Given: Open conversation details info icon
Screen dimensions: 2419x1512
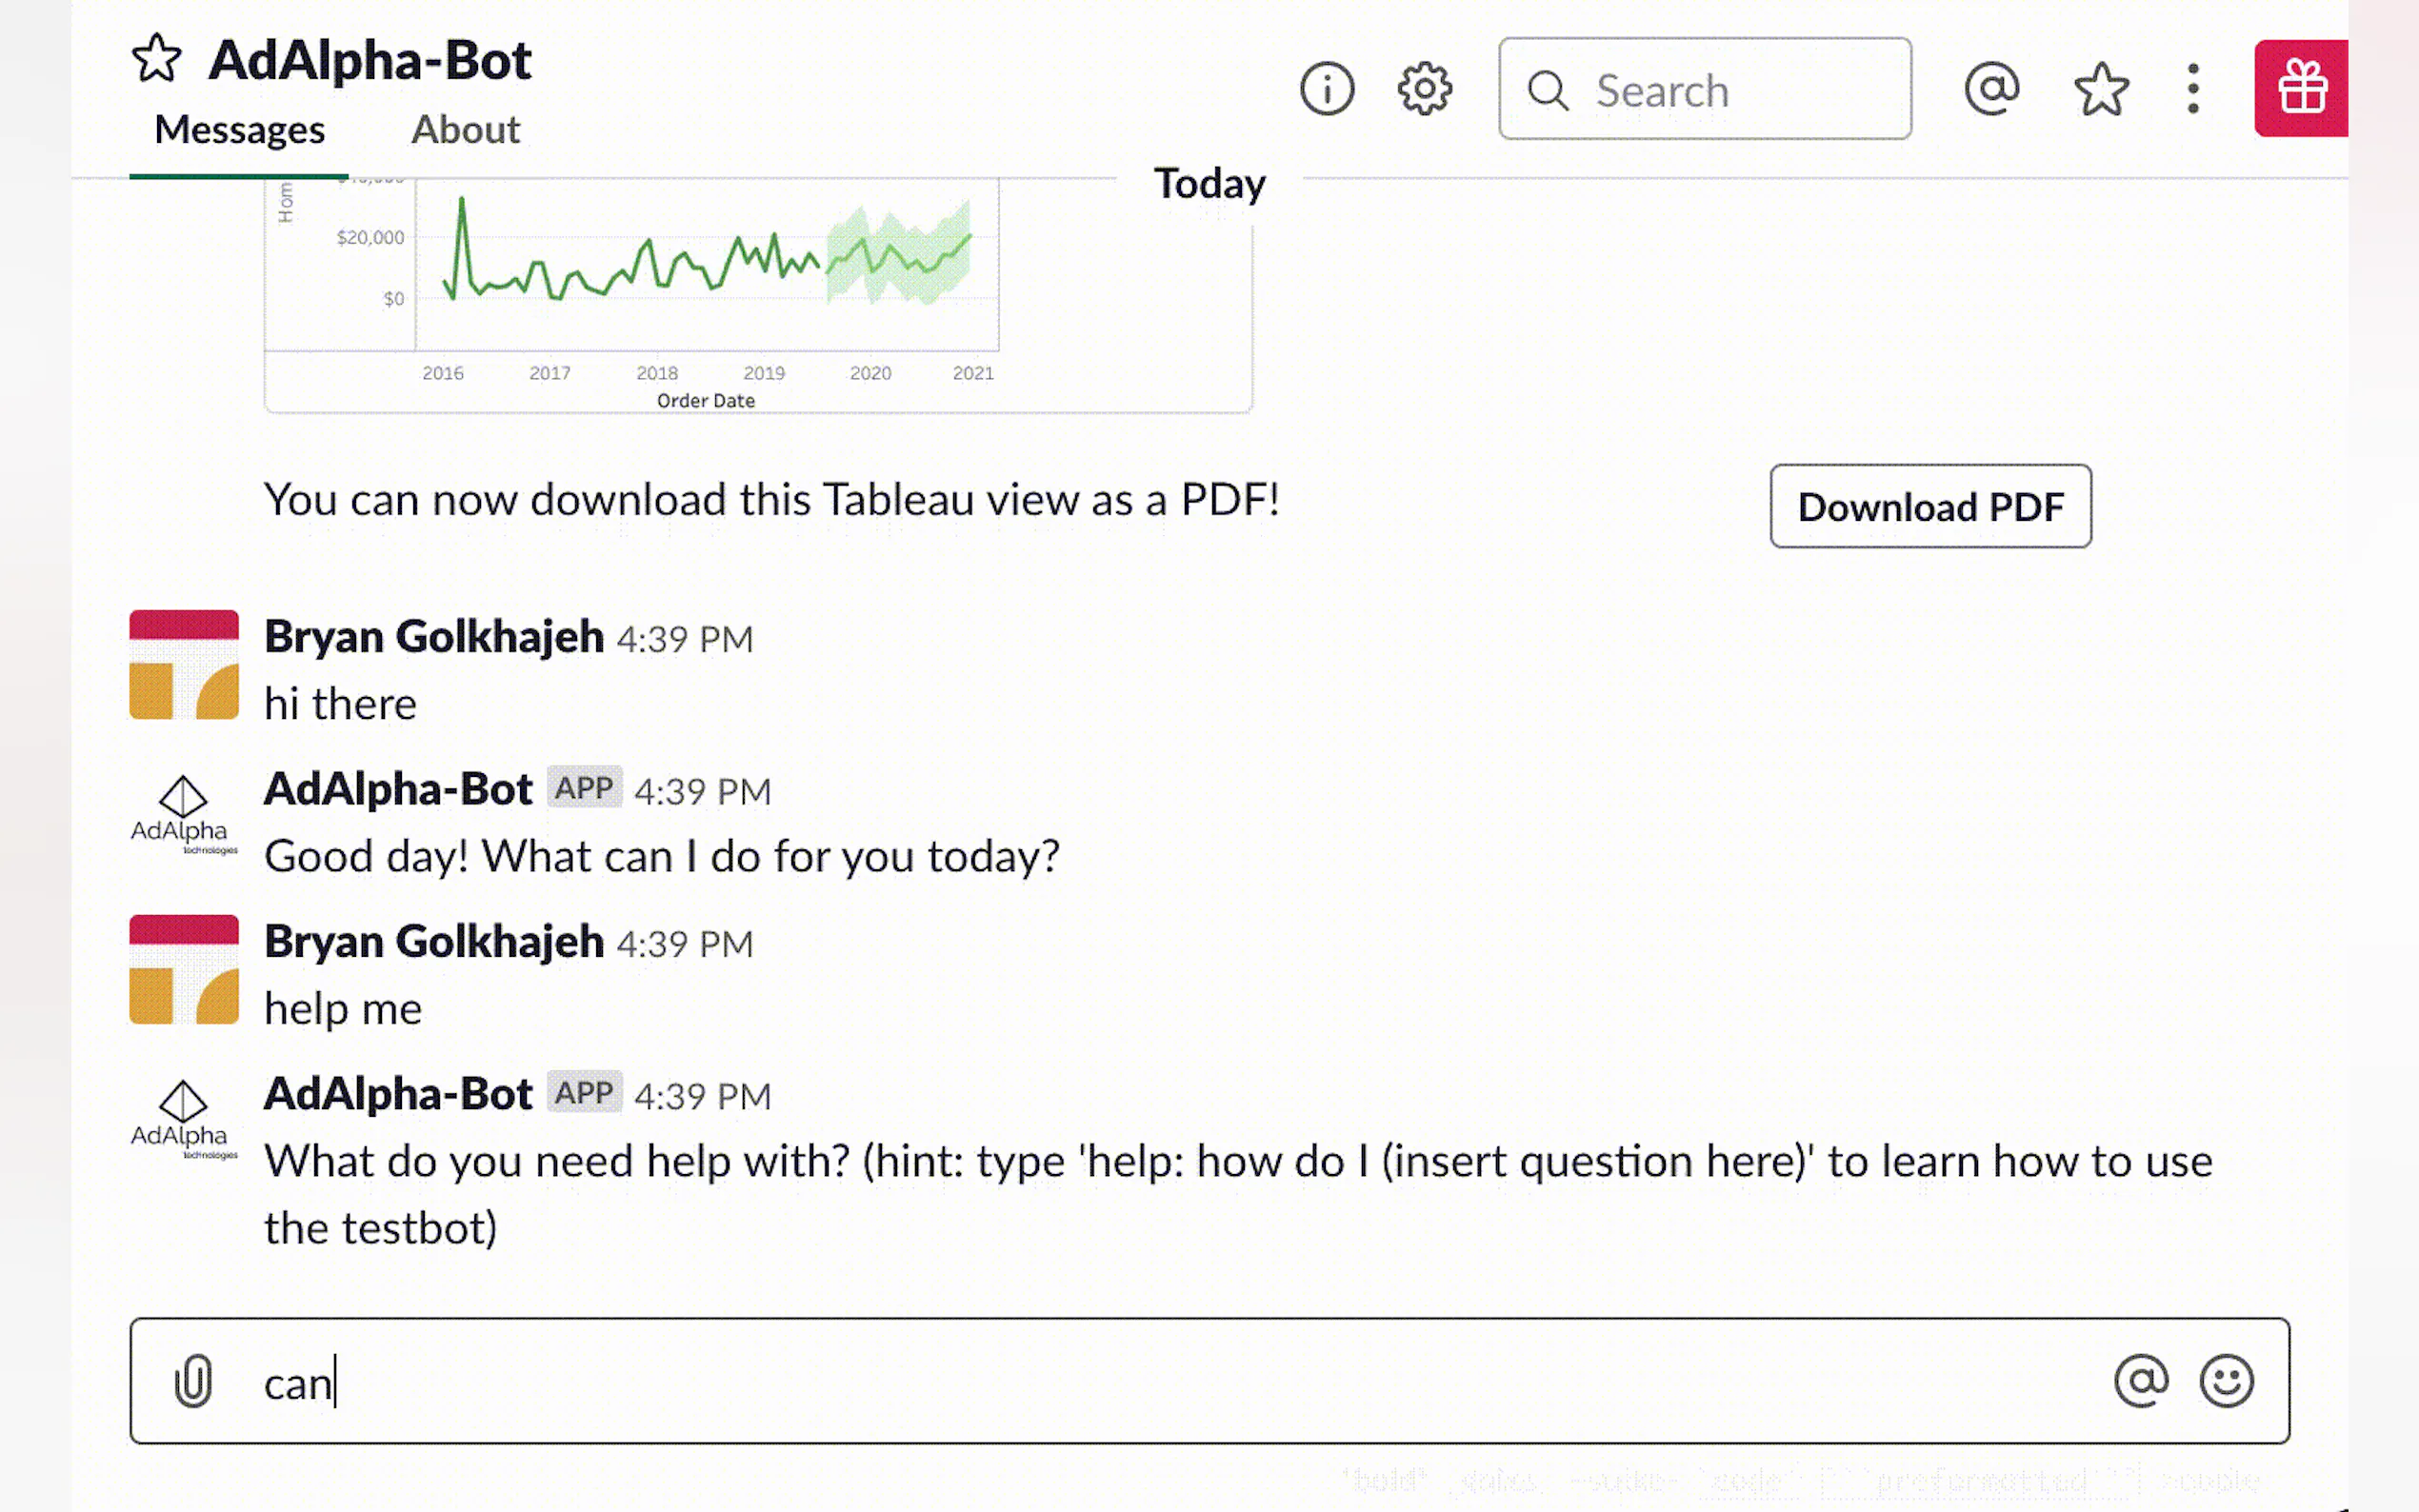Looking at the screenshot, I should click(1326, 89).
